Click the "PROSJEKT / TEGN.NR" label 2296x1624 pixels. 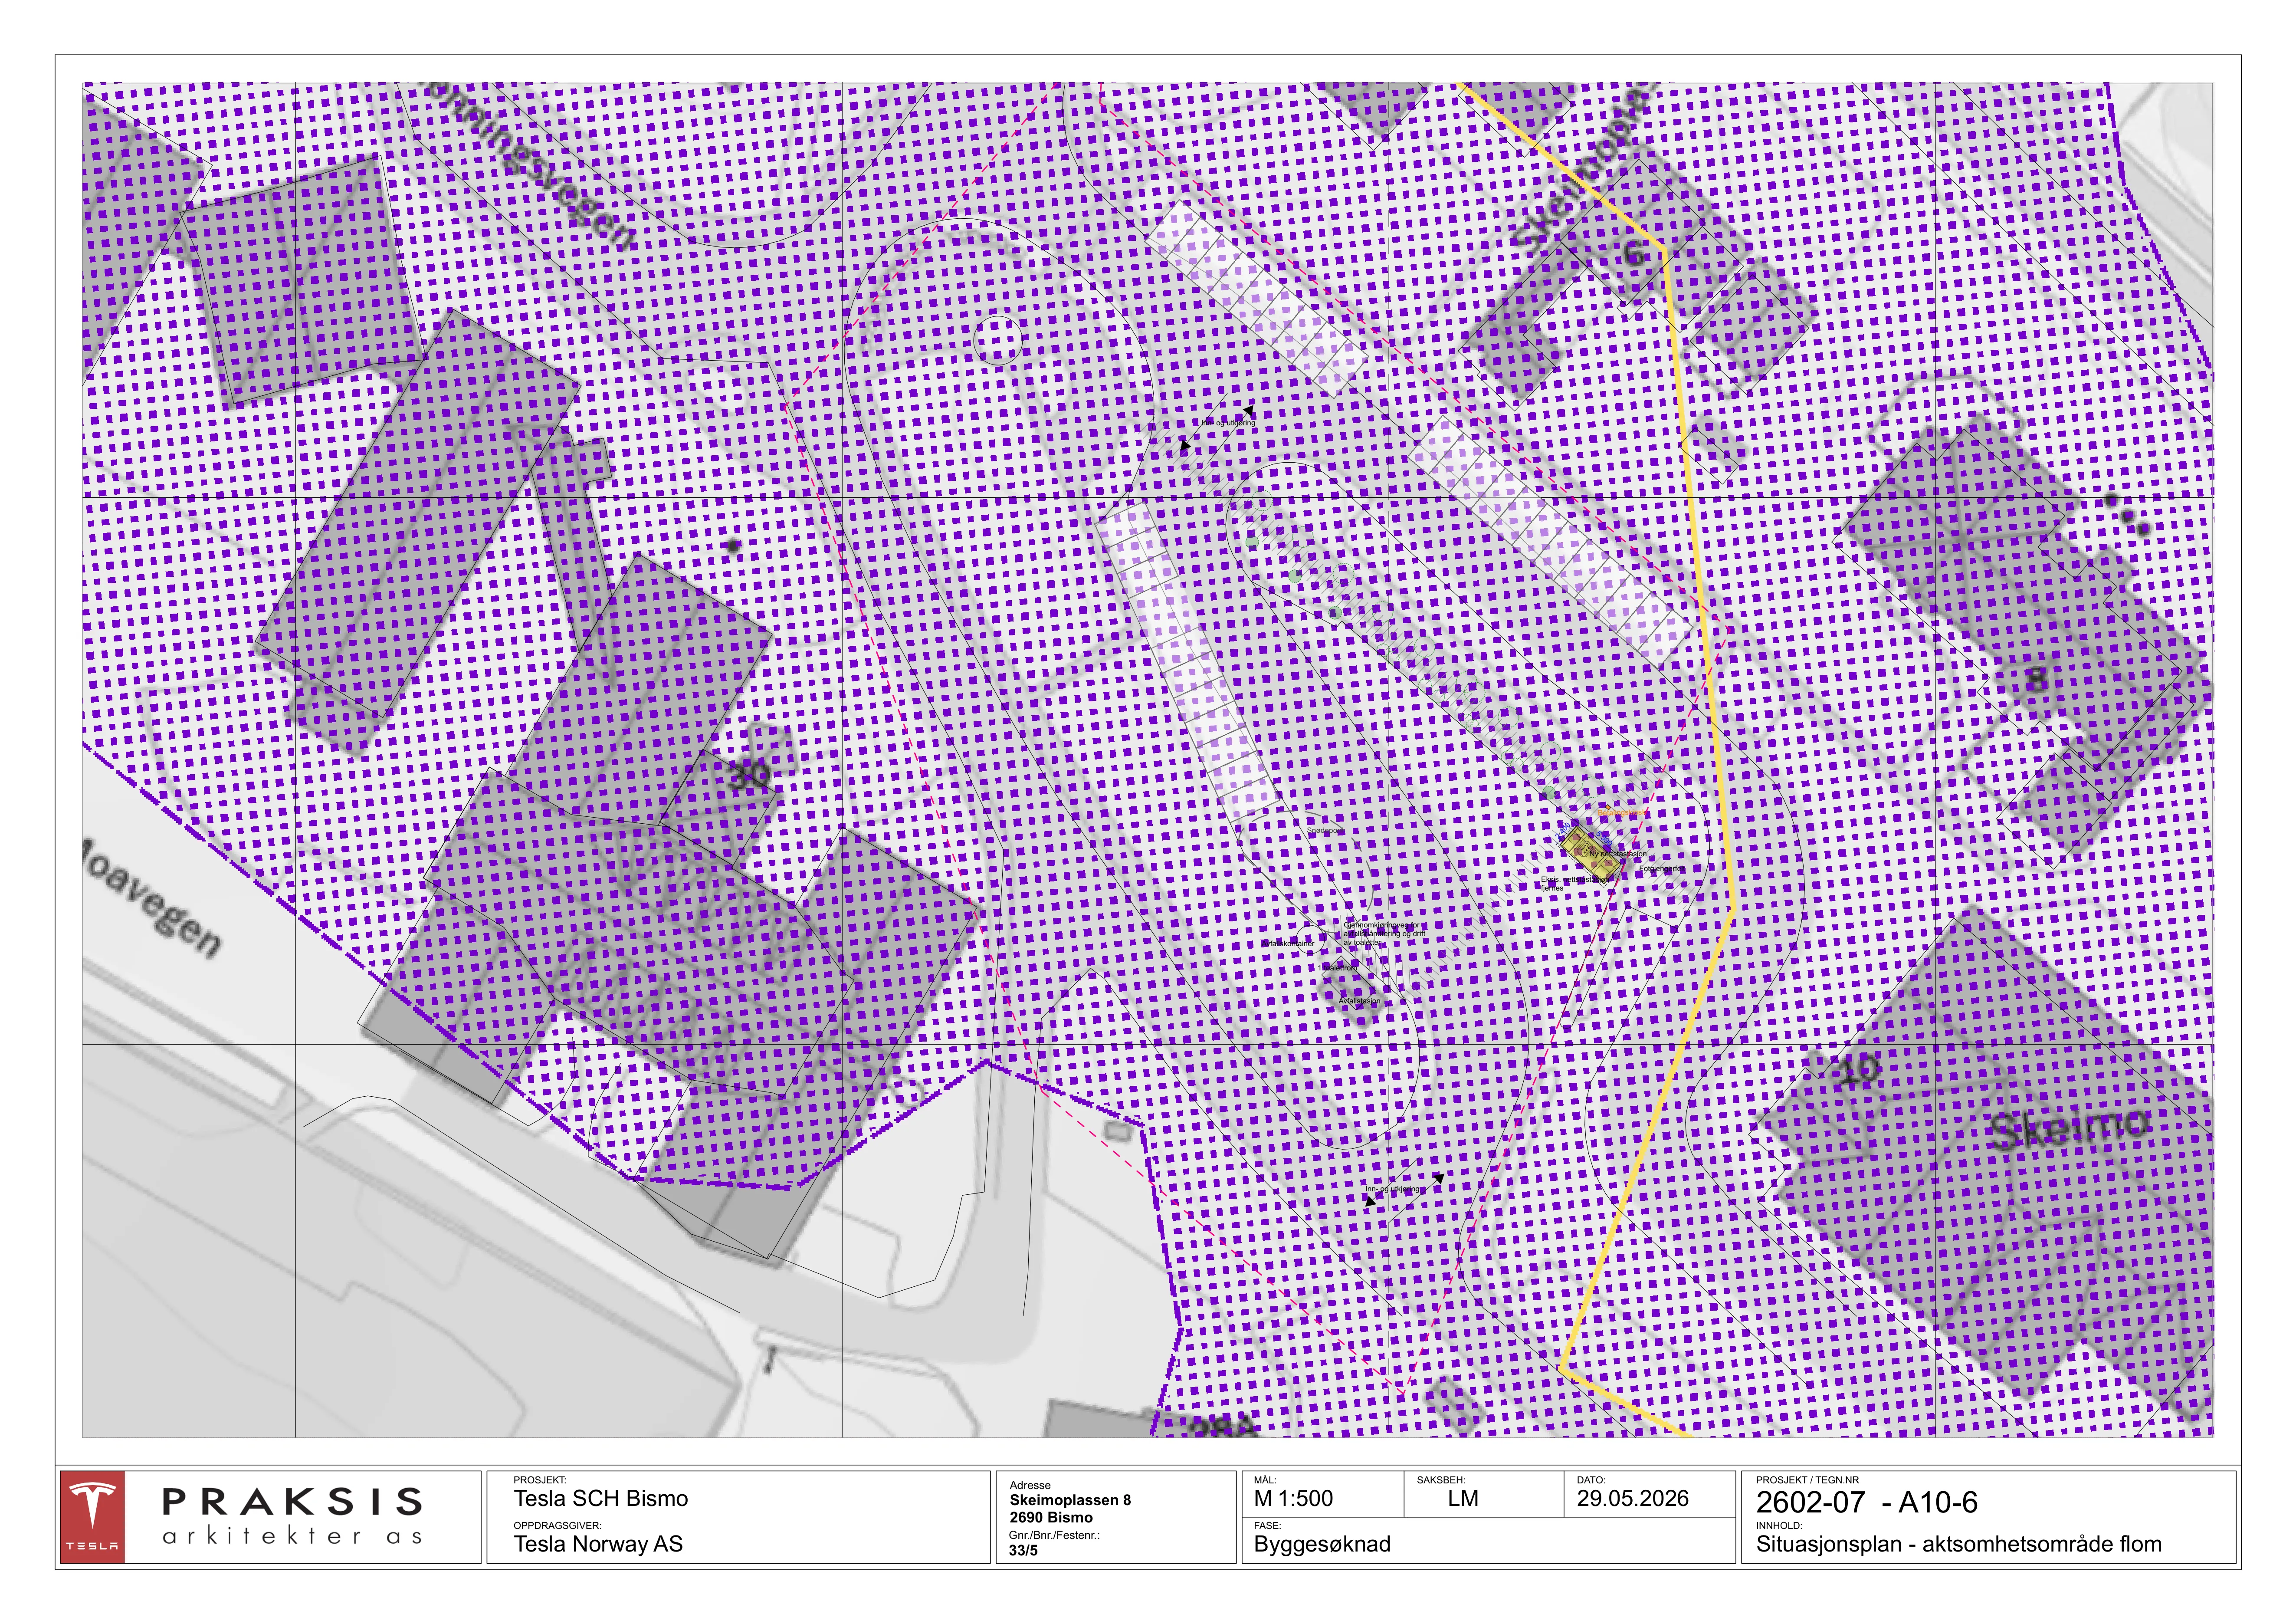[x=1807, y=1480]
